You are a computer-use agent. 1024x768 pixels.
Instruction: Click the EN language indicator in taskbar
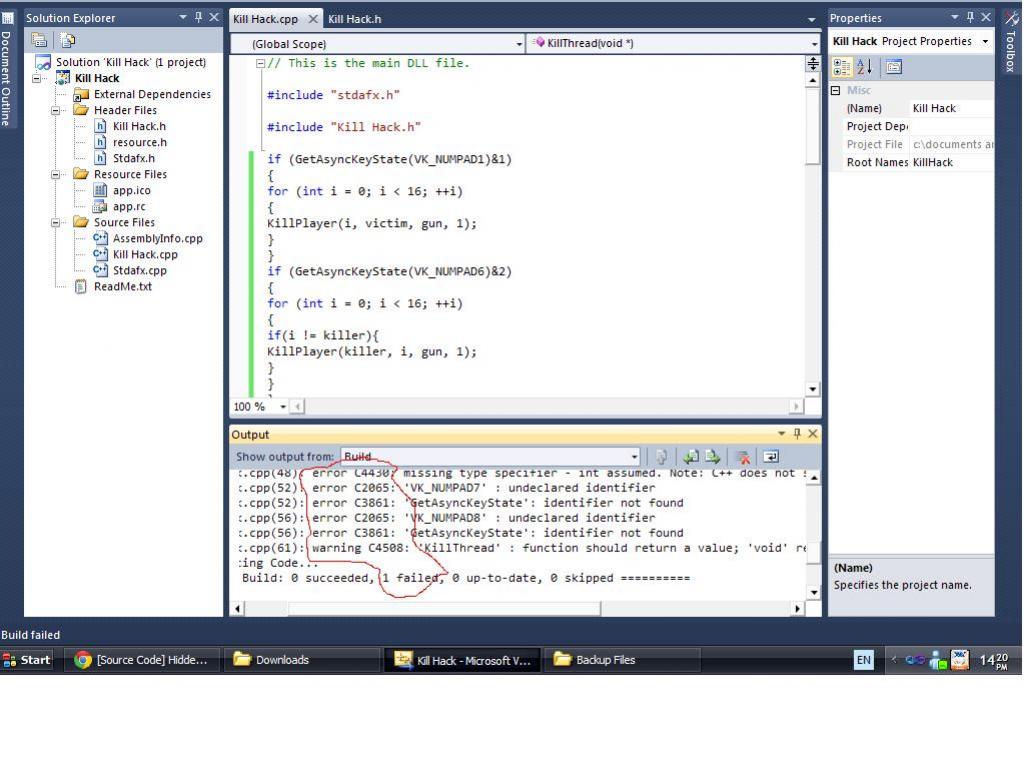[863, 660]
